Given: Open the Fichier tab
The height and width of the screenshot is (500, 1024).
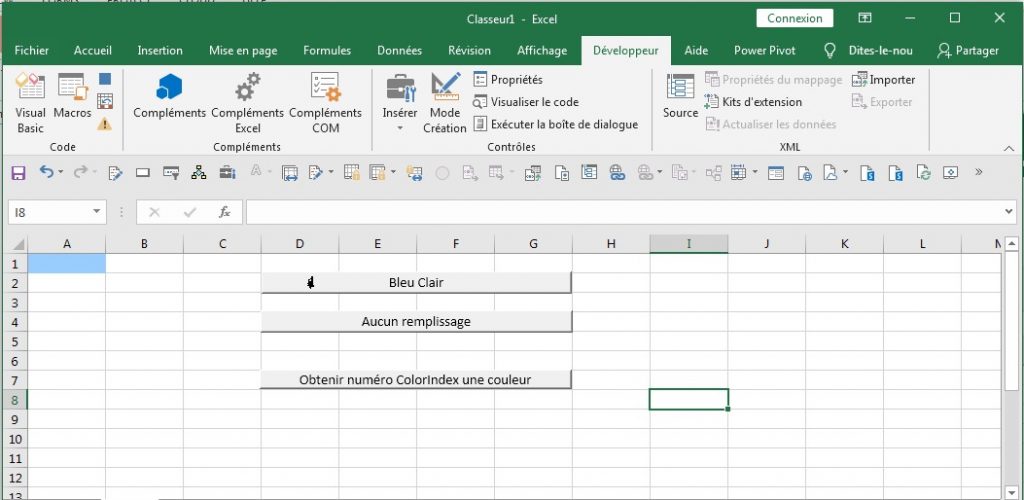Looking at the screenshot, I should click(x=31, y=50).
